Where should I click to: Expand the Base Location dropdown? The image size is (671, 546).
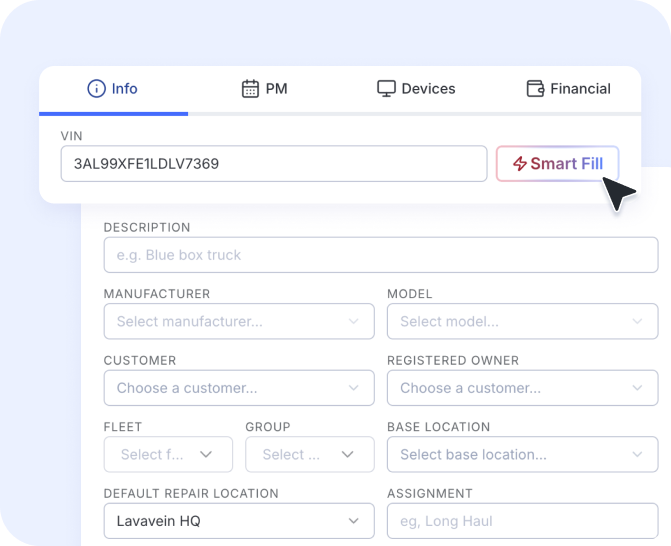pyautogui.click(x=522, y=454)
